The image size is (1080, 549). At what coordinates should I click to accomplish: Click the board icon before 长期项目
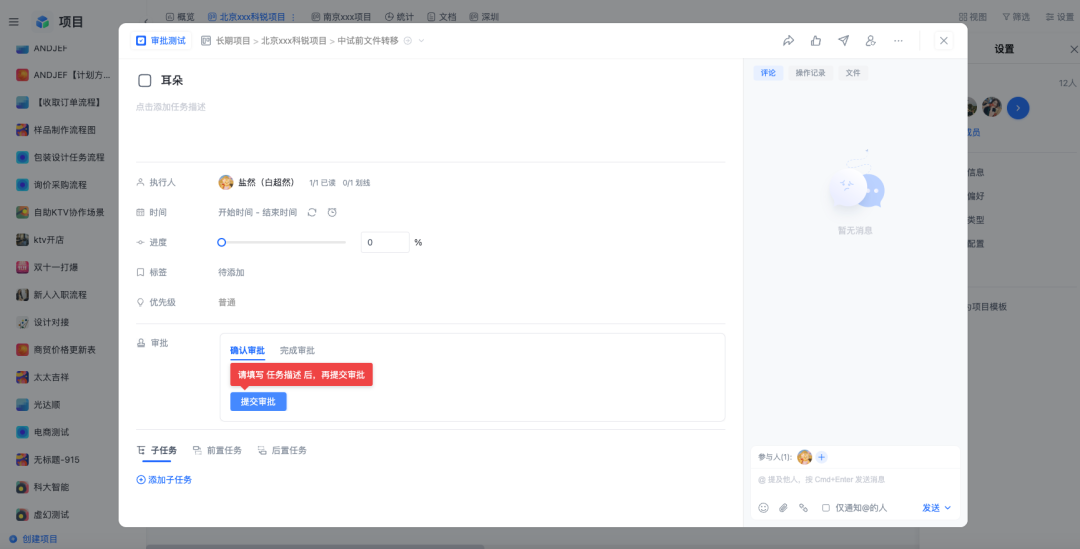206,41
